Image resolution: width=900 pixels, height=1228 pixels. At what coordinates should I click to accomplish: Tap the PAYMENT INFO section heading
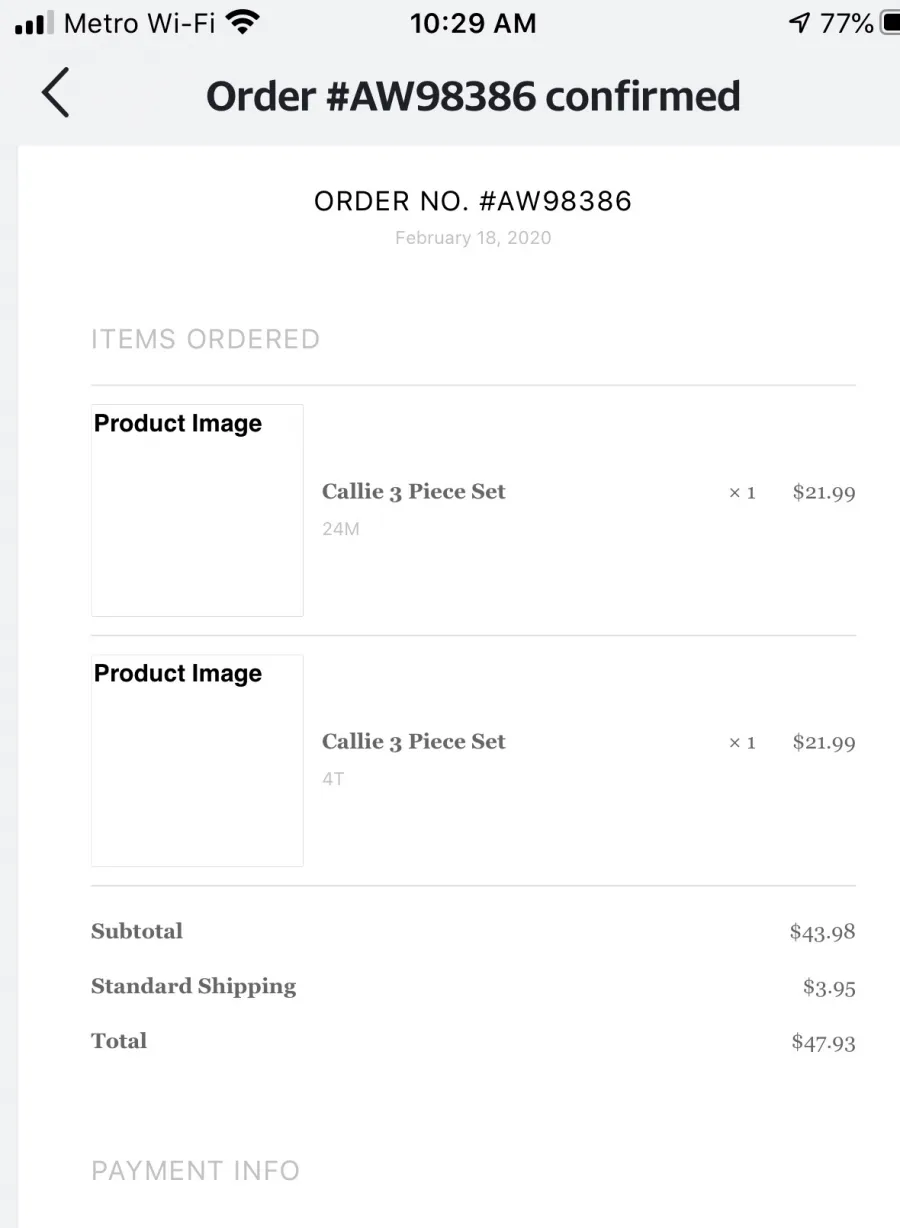tap(195, 1171)
